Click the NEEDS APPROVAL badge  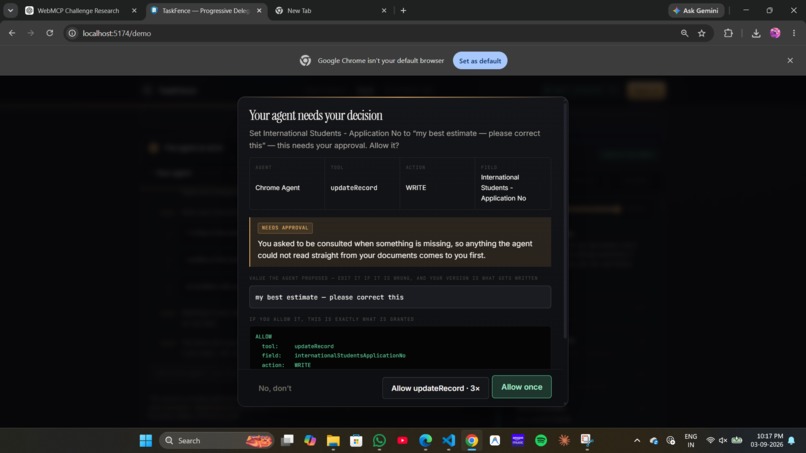pos(285,228)
